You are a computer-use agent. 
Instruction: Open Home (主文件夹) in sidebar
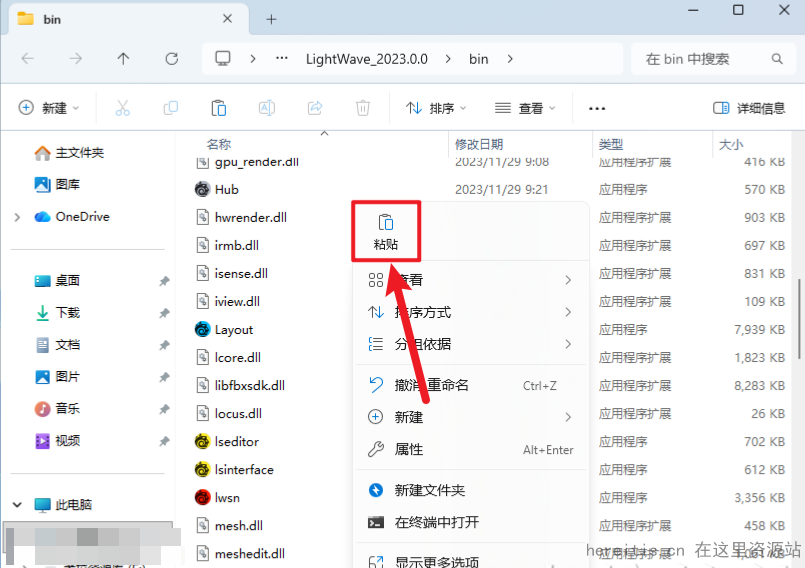pos(69,153)
